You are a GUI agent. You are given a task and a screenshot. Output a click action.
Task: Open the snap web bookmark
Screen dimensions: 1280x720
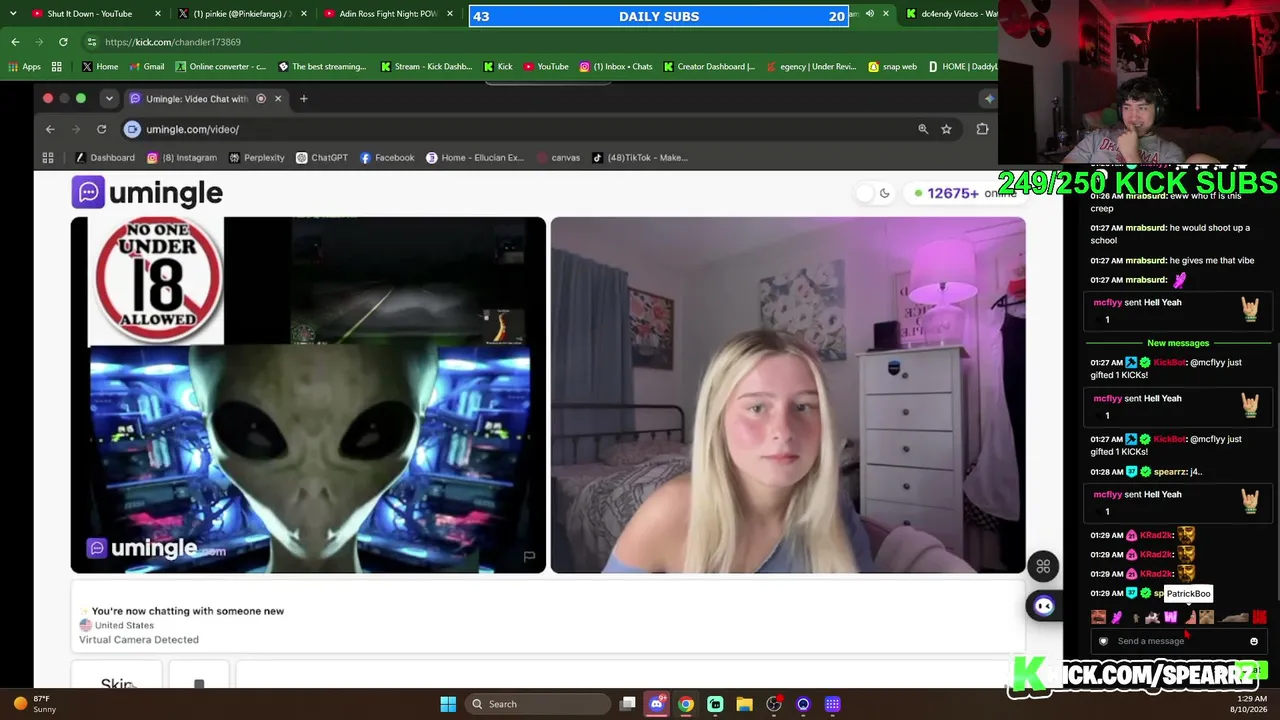[x=893, y=67]
